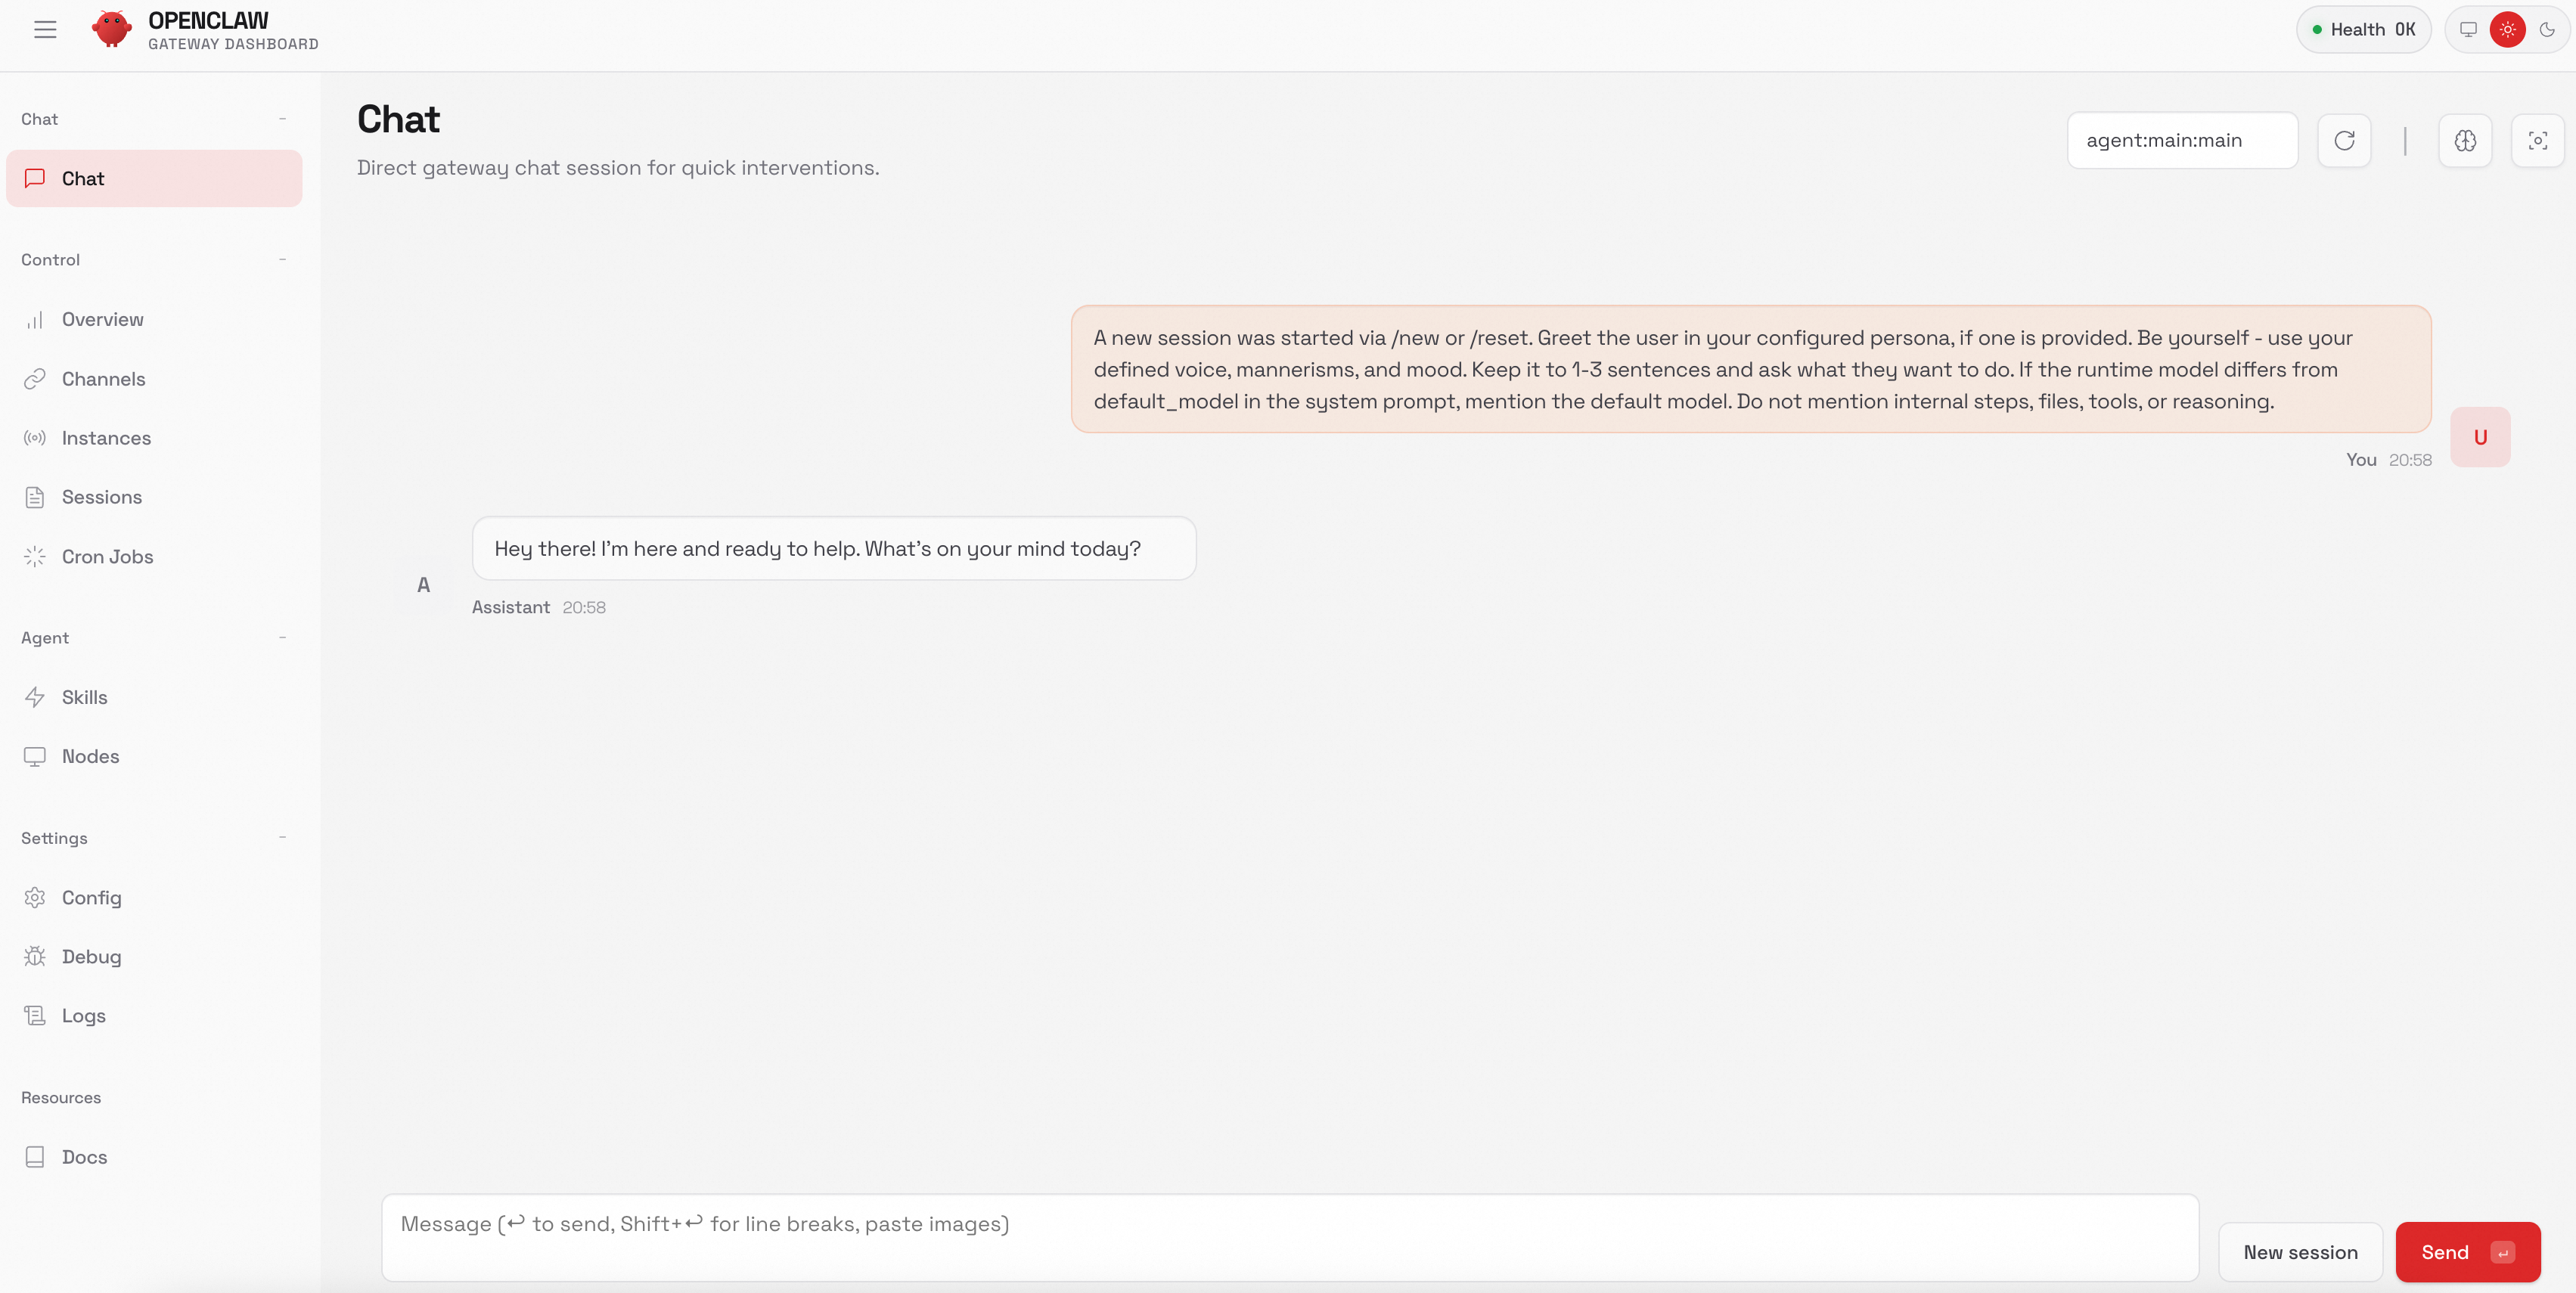Click the hamburger menu icon

[45, 30]
